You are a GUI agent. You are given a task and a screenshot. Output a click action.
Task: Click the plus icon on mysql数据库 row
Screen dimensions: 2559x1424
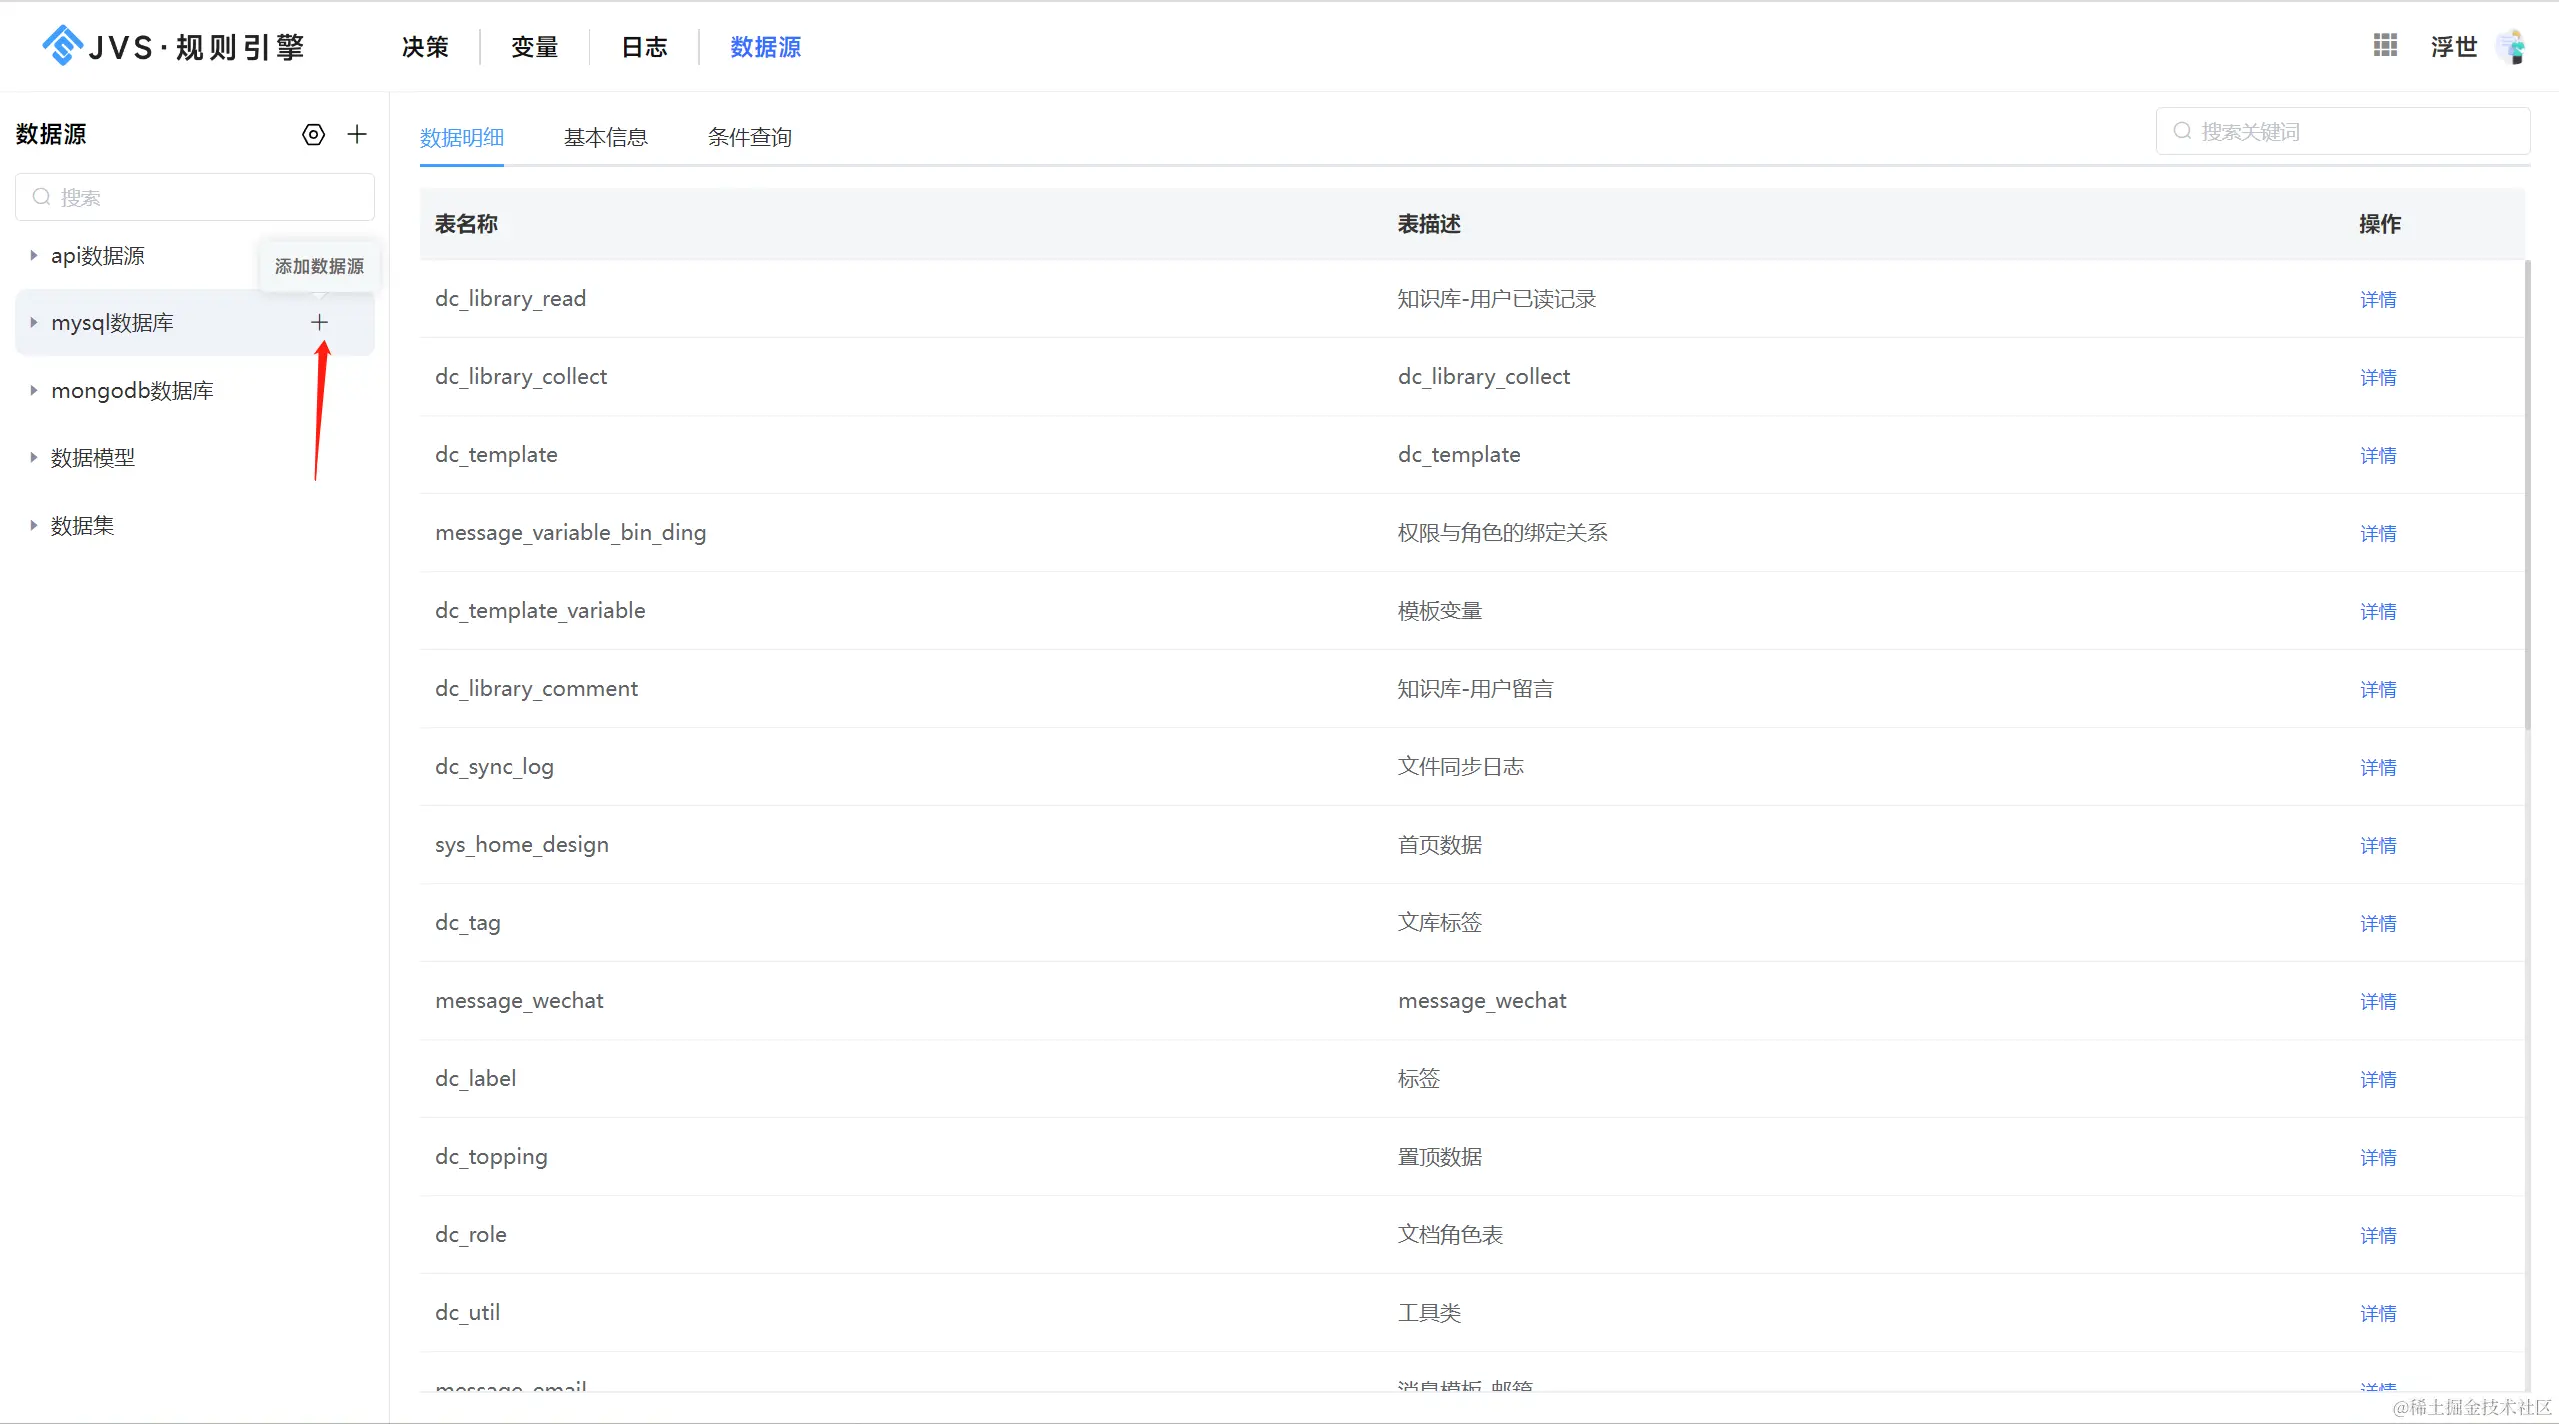319,322
